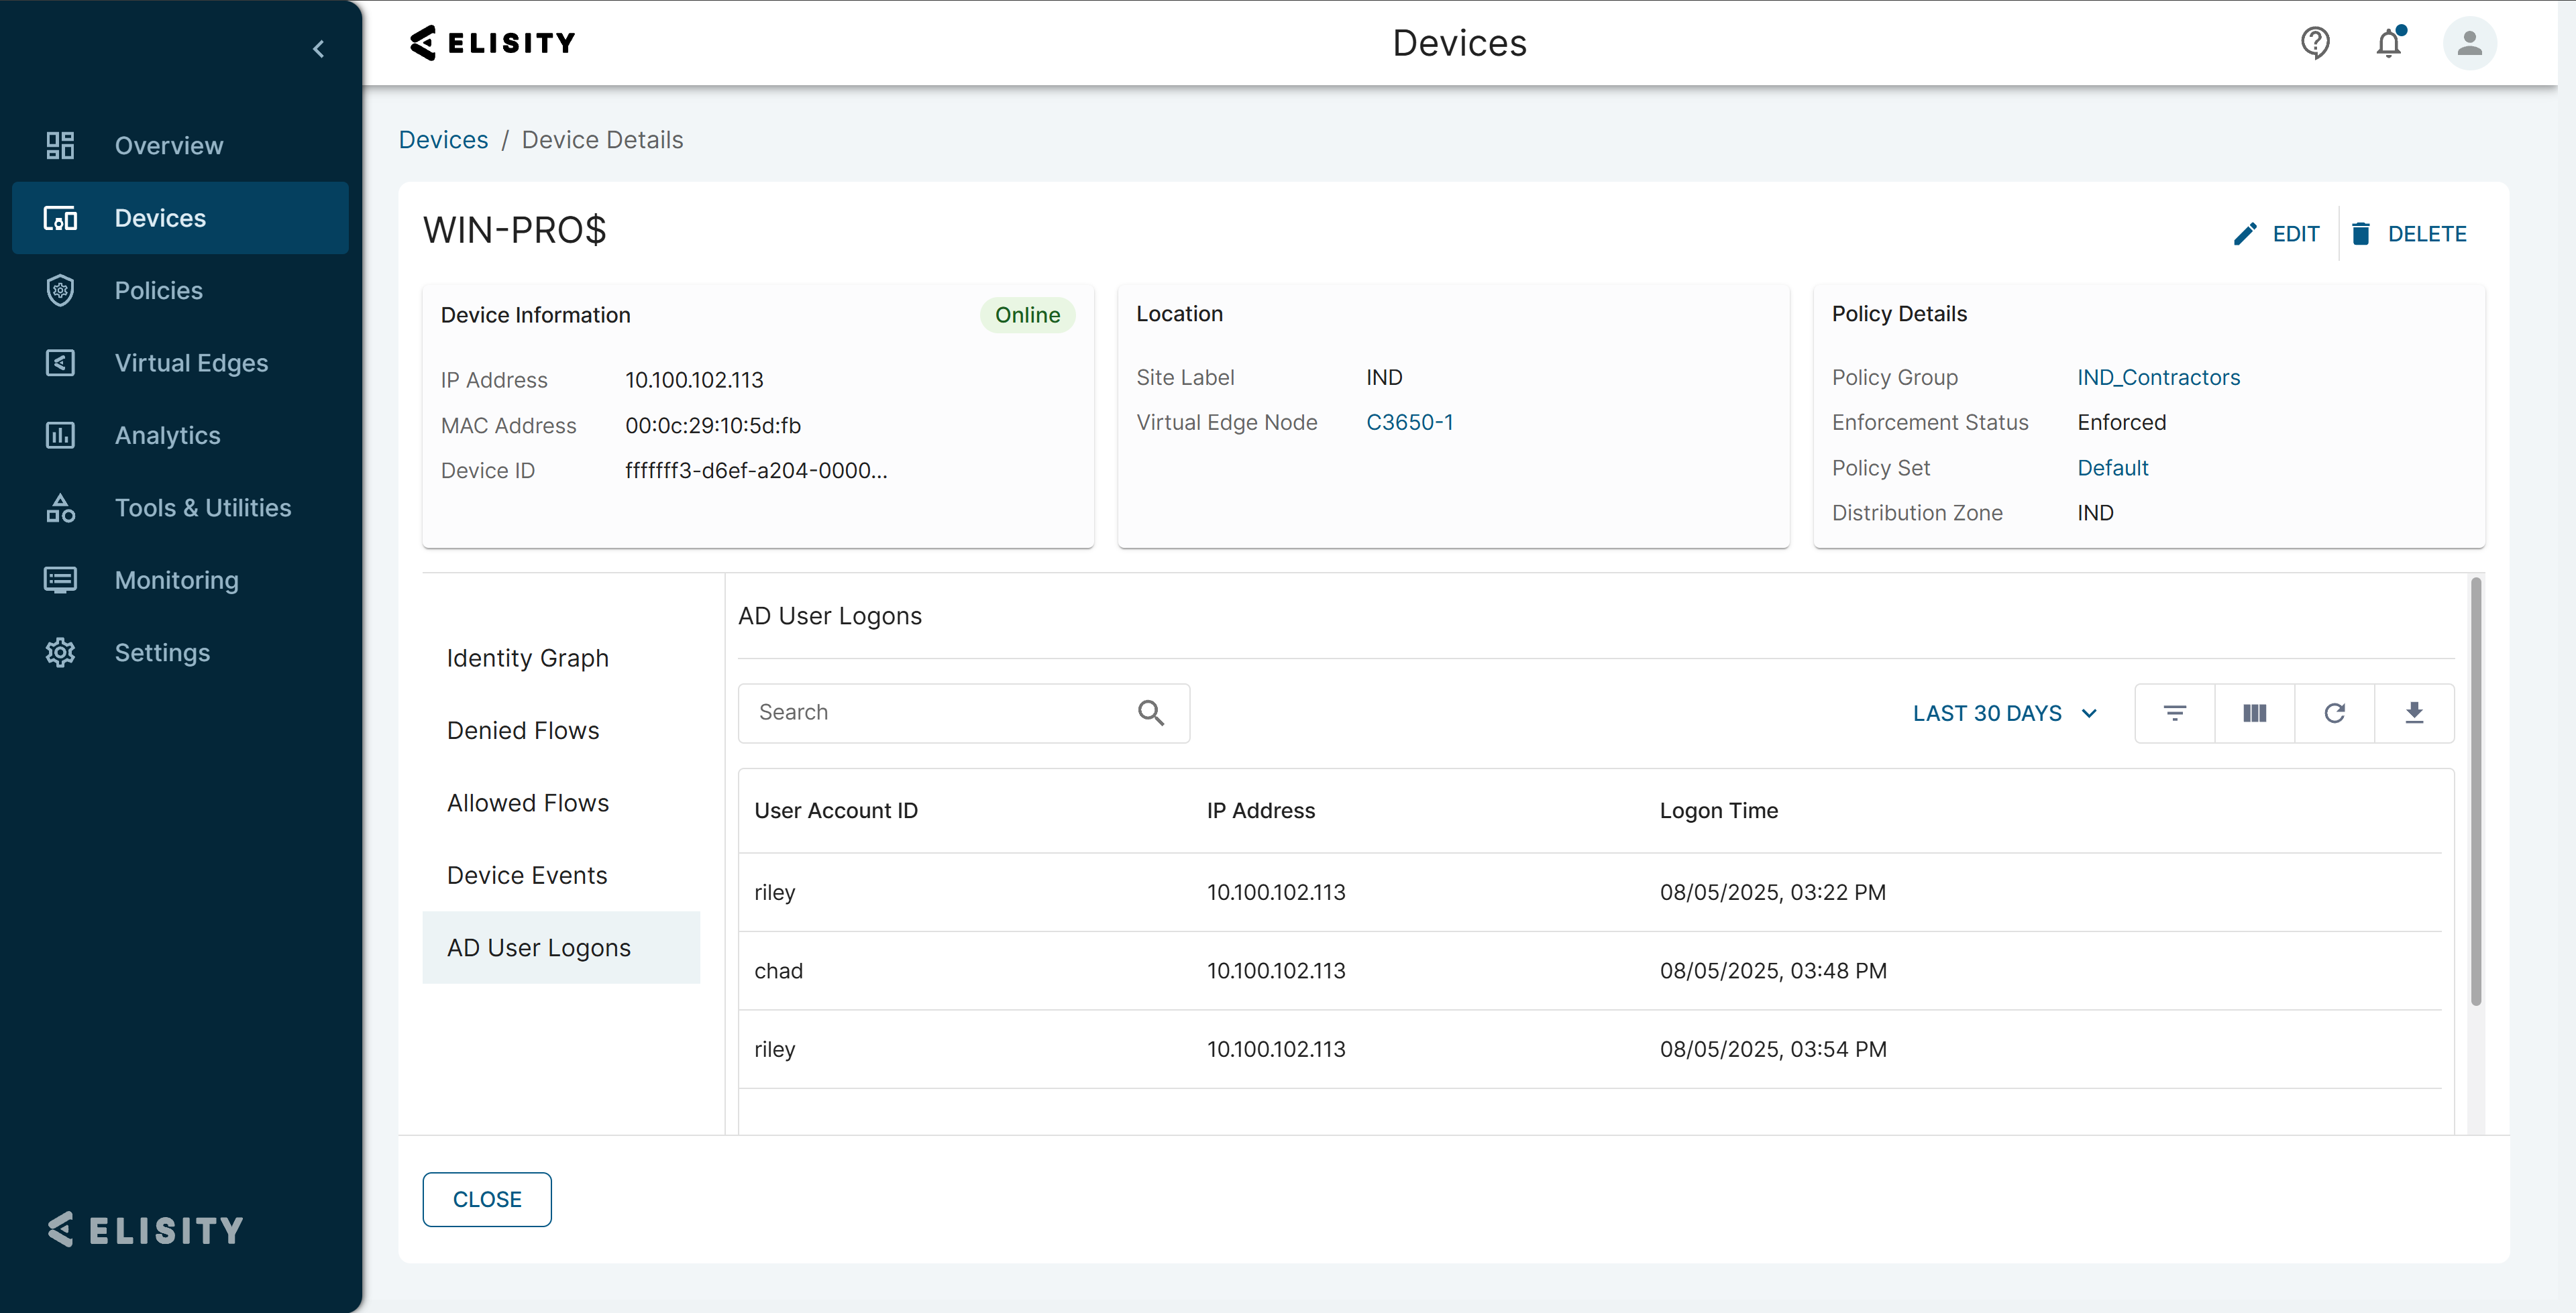Go to Overview in the sidebar
The image size is (2576, 1313).
[169, 145]
